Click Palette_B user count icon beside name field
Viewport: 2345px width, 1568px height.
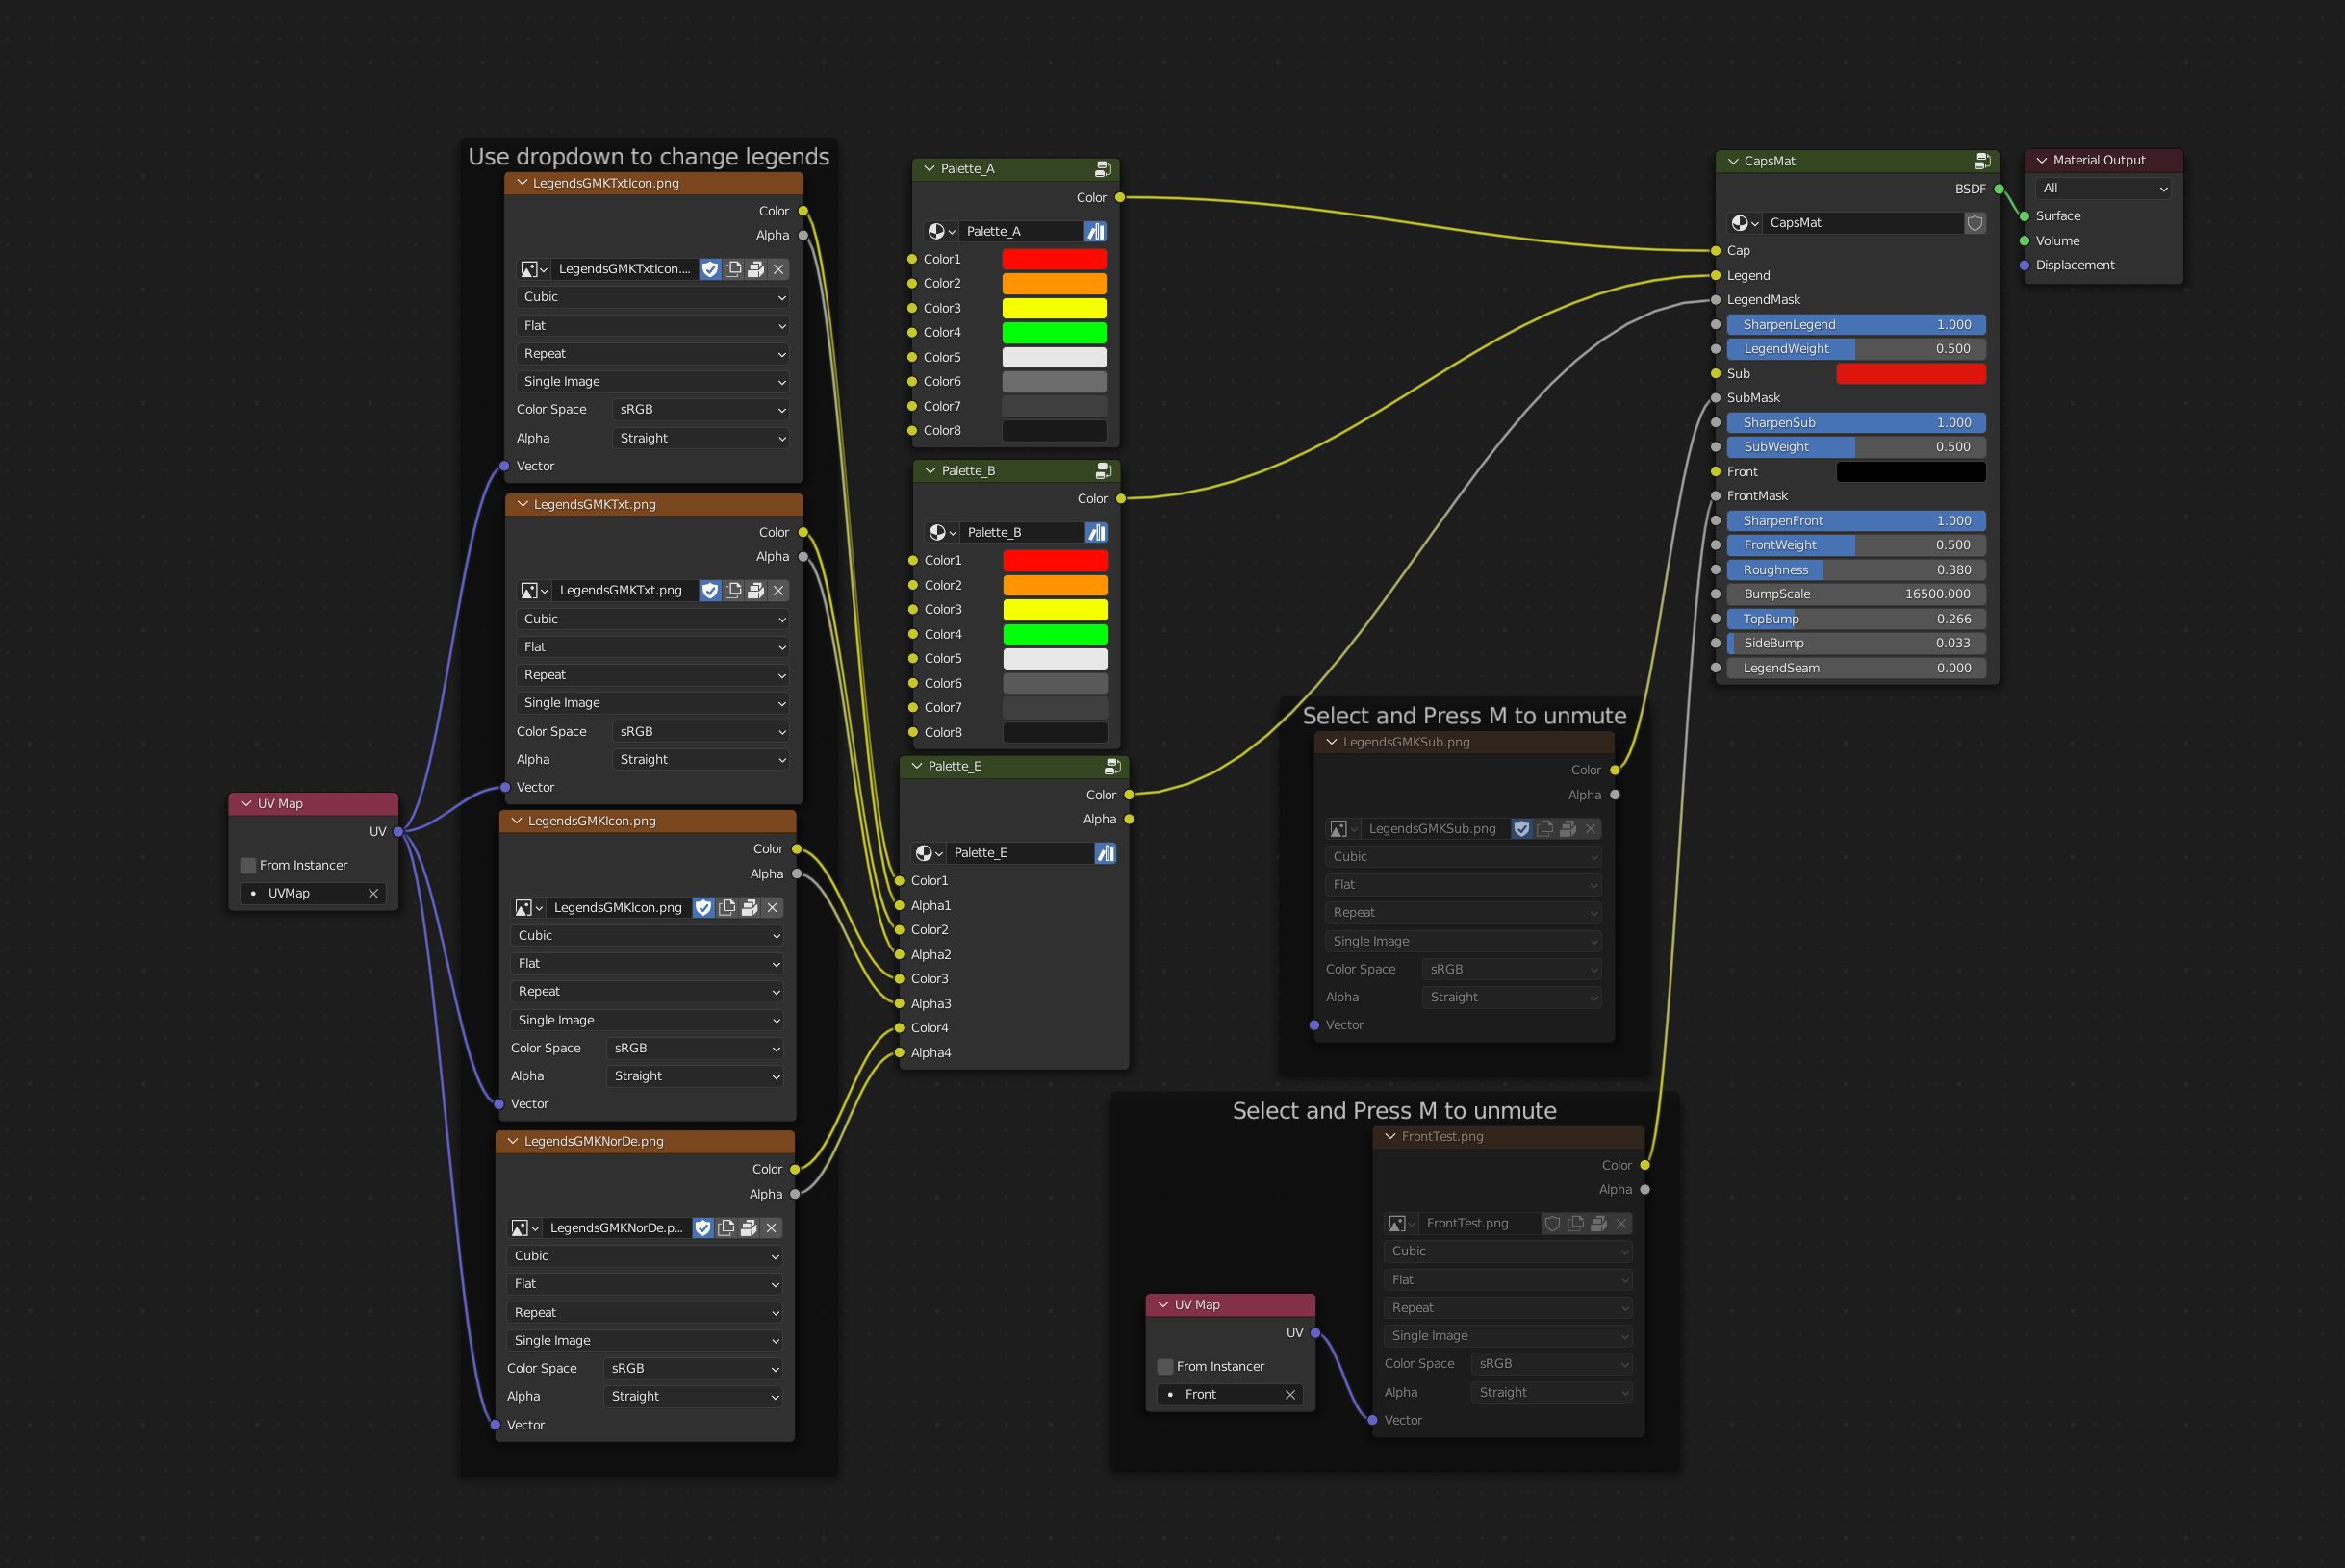[x=1097, y=533]
